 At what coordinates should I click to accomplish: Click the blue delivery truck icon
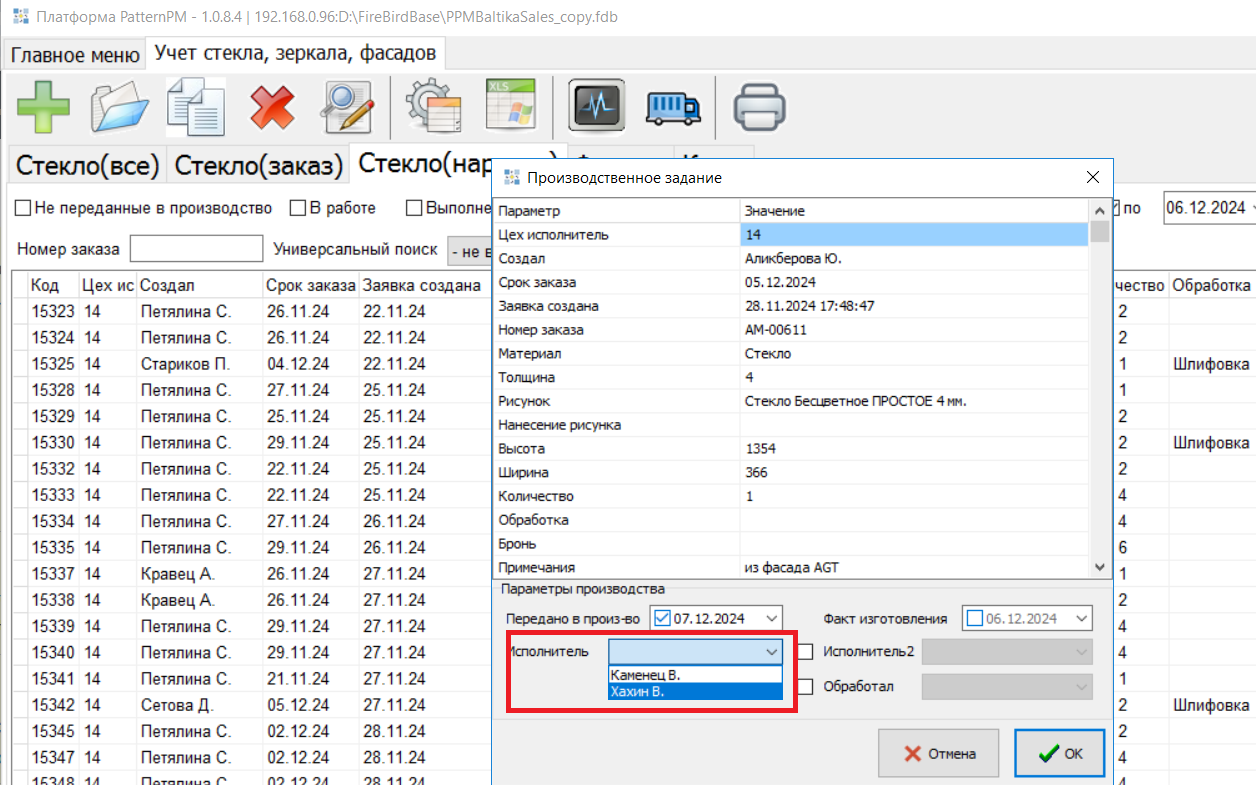(x=673, y=106)
